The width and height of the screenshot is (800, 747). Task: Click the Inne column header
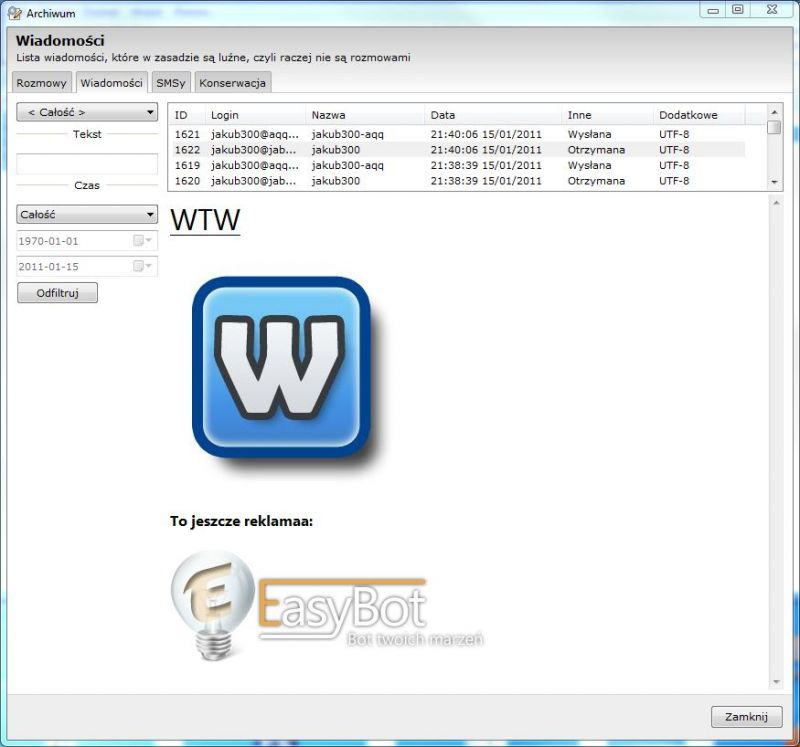[607, 115]
